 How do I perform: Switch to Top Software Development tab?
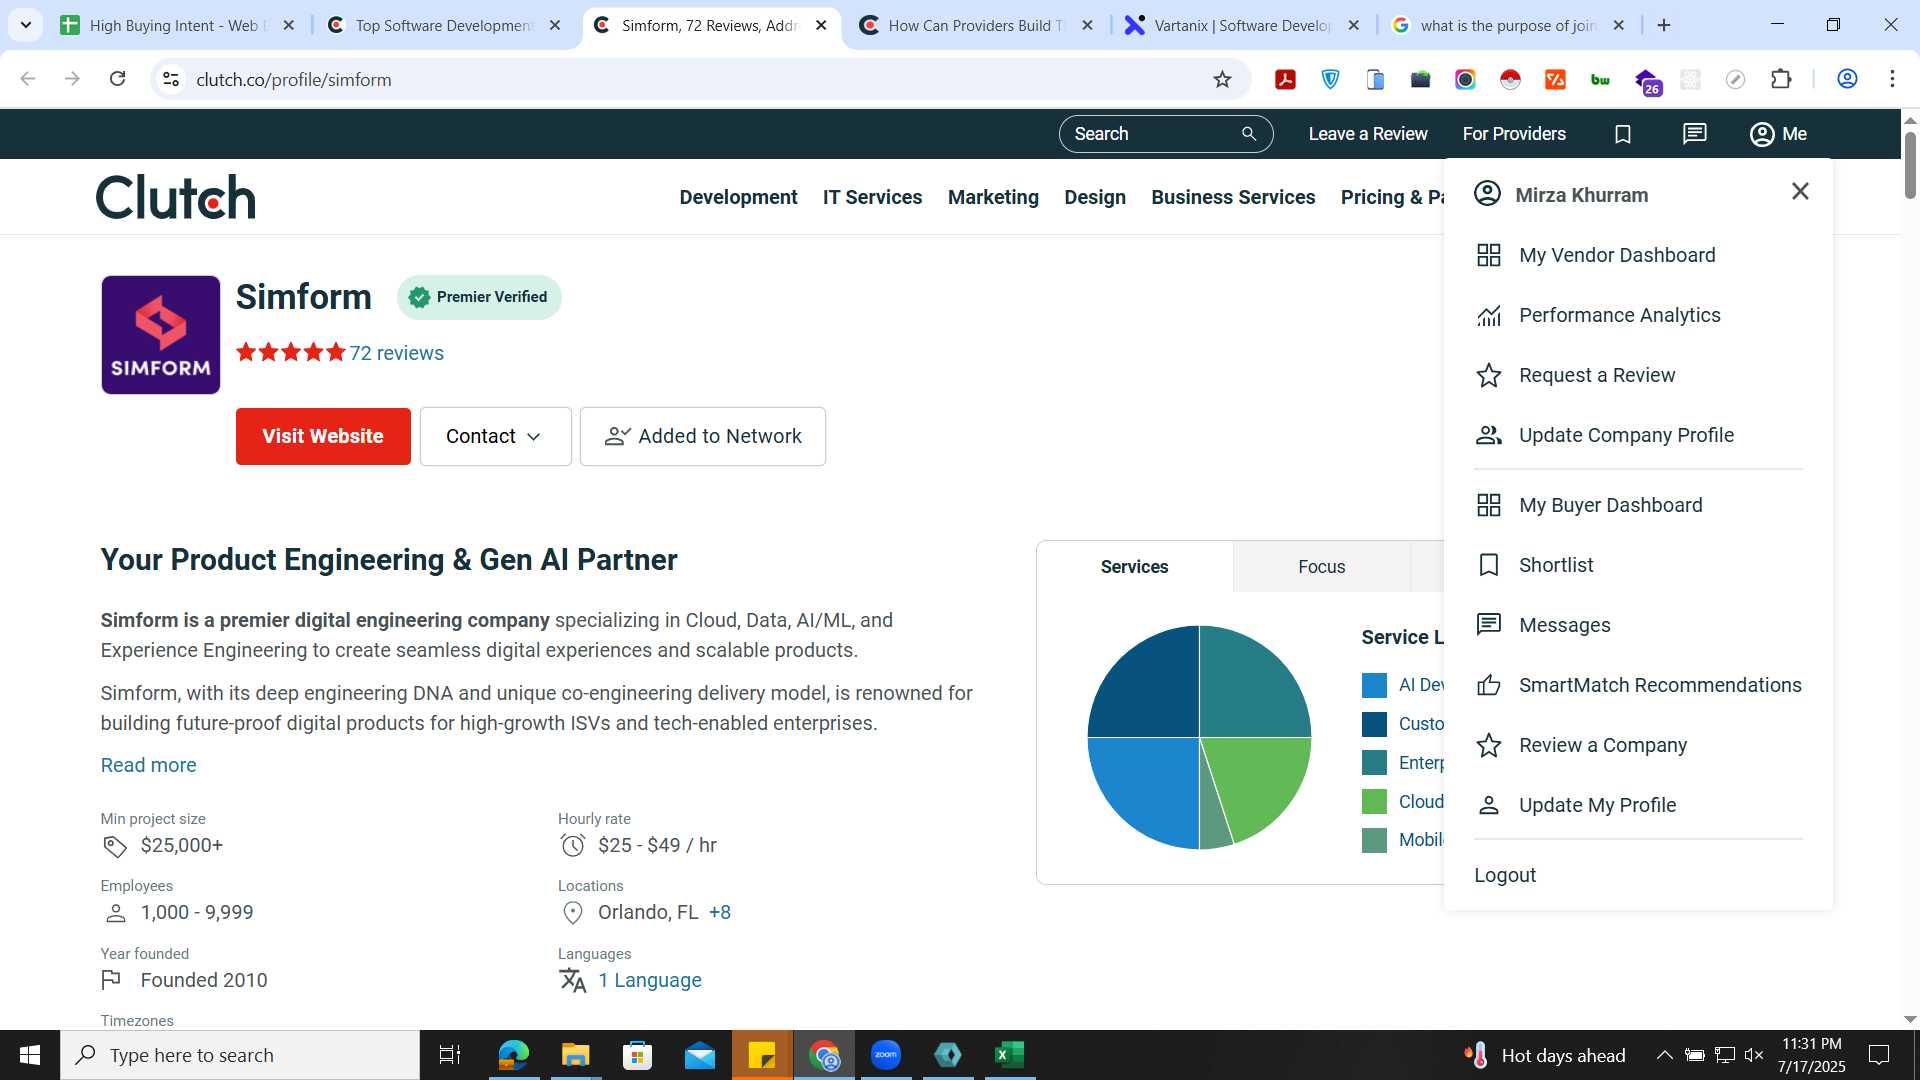tap(444, 25)
